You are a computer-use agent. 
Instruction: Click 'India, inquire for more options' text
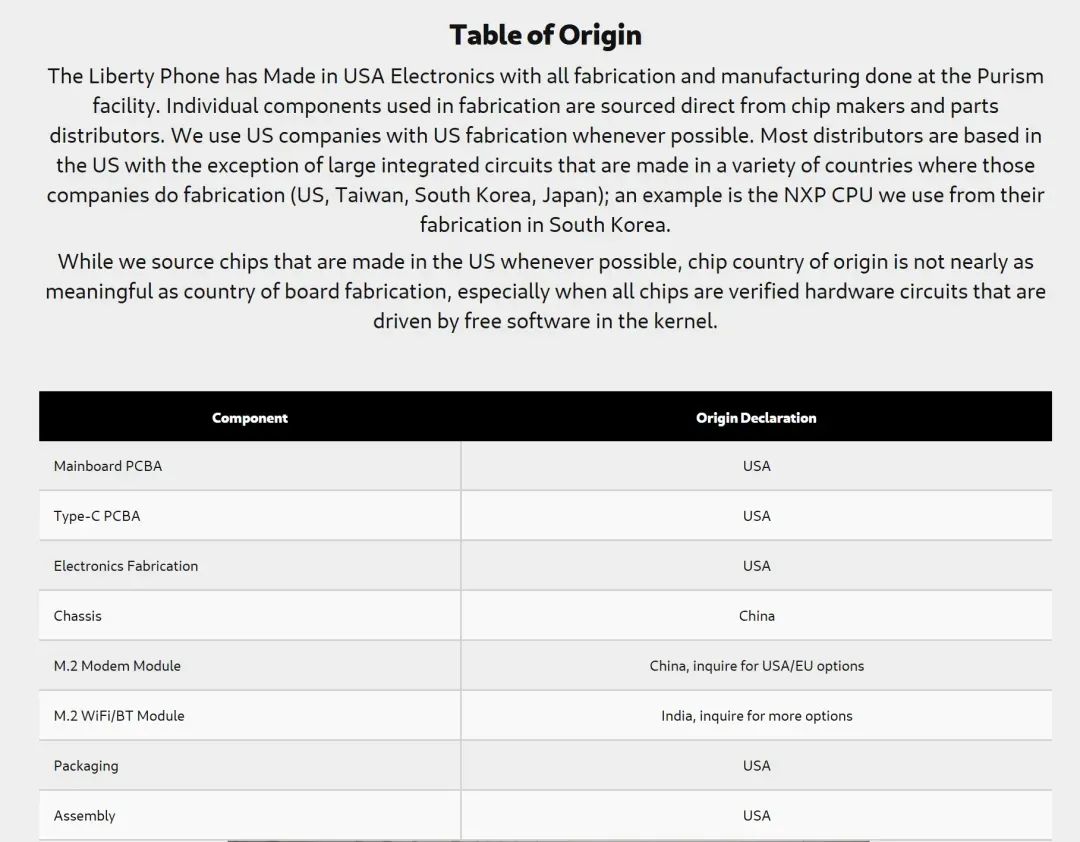[756, 716]
